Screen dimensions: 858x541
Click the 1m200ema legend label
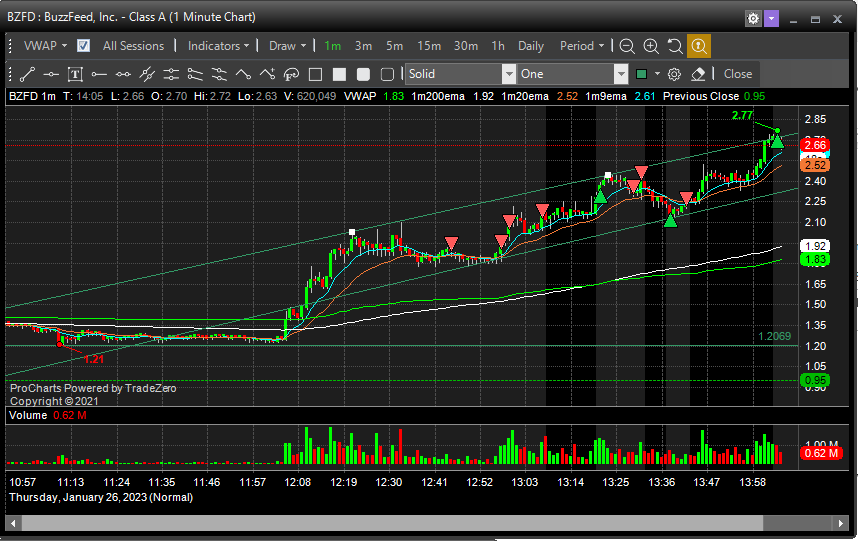coord(438,96)
